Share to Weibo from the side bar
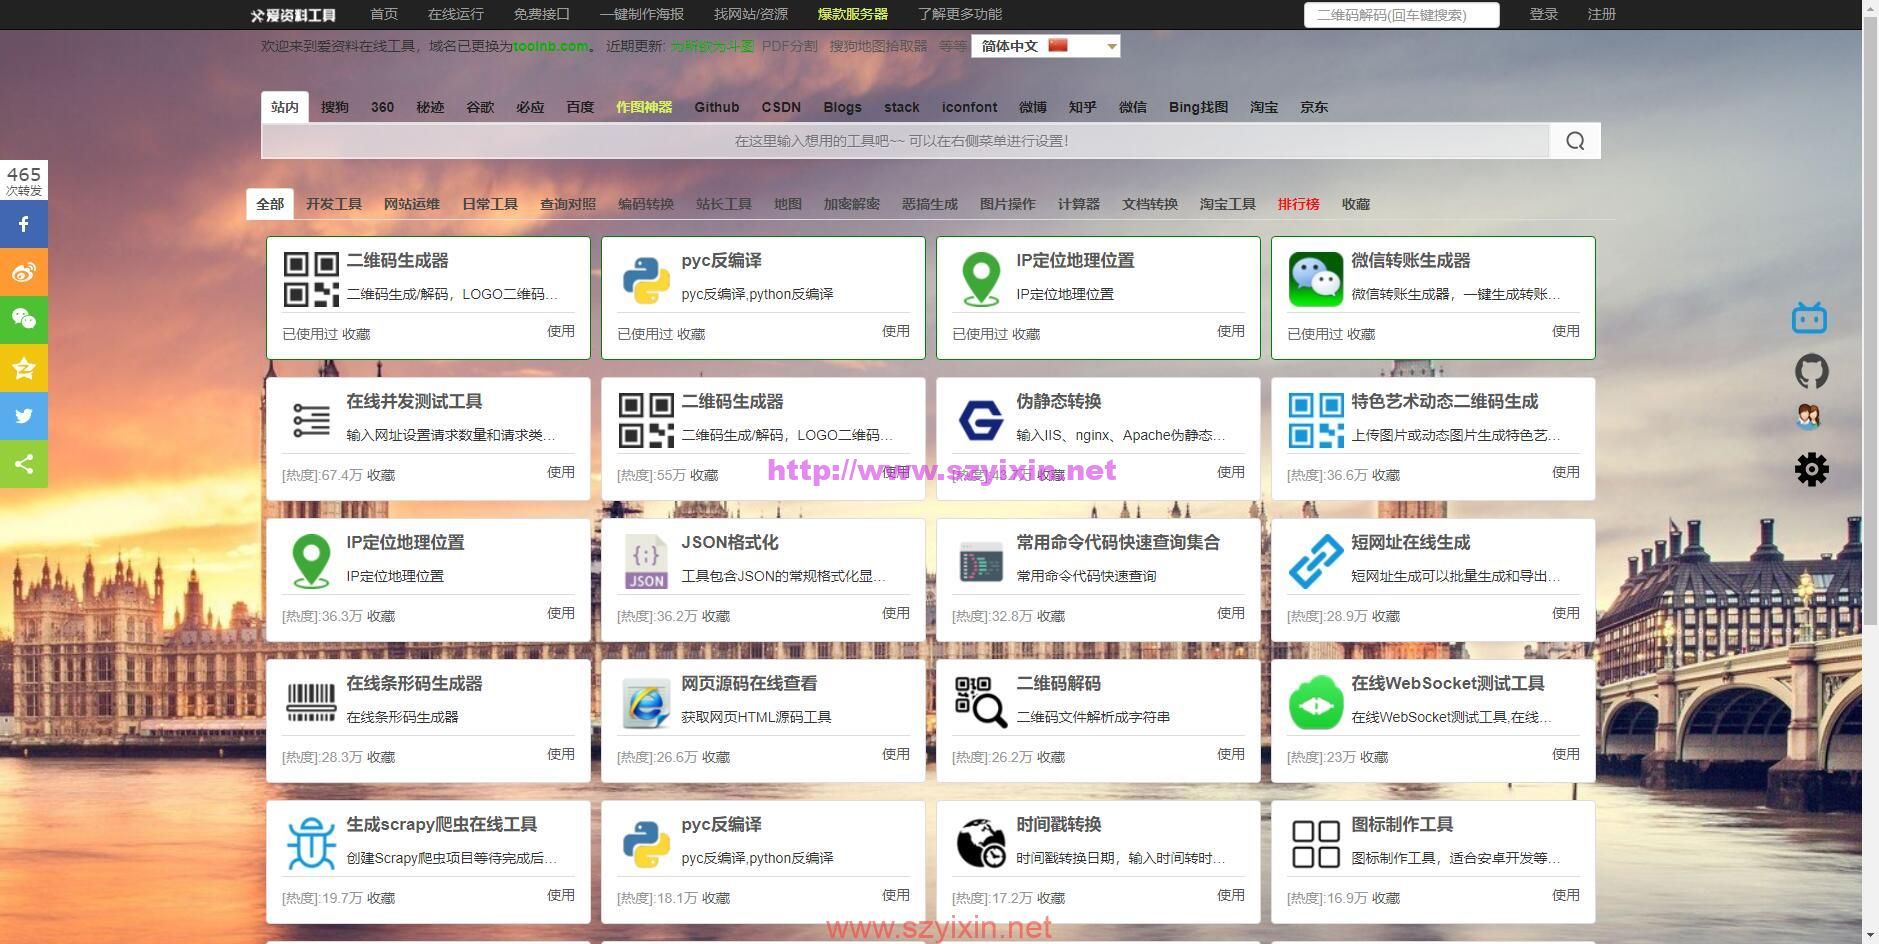 (24, 273)
